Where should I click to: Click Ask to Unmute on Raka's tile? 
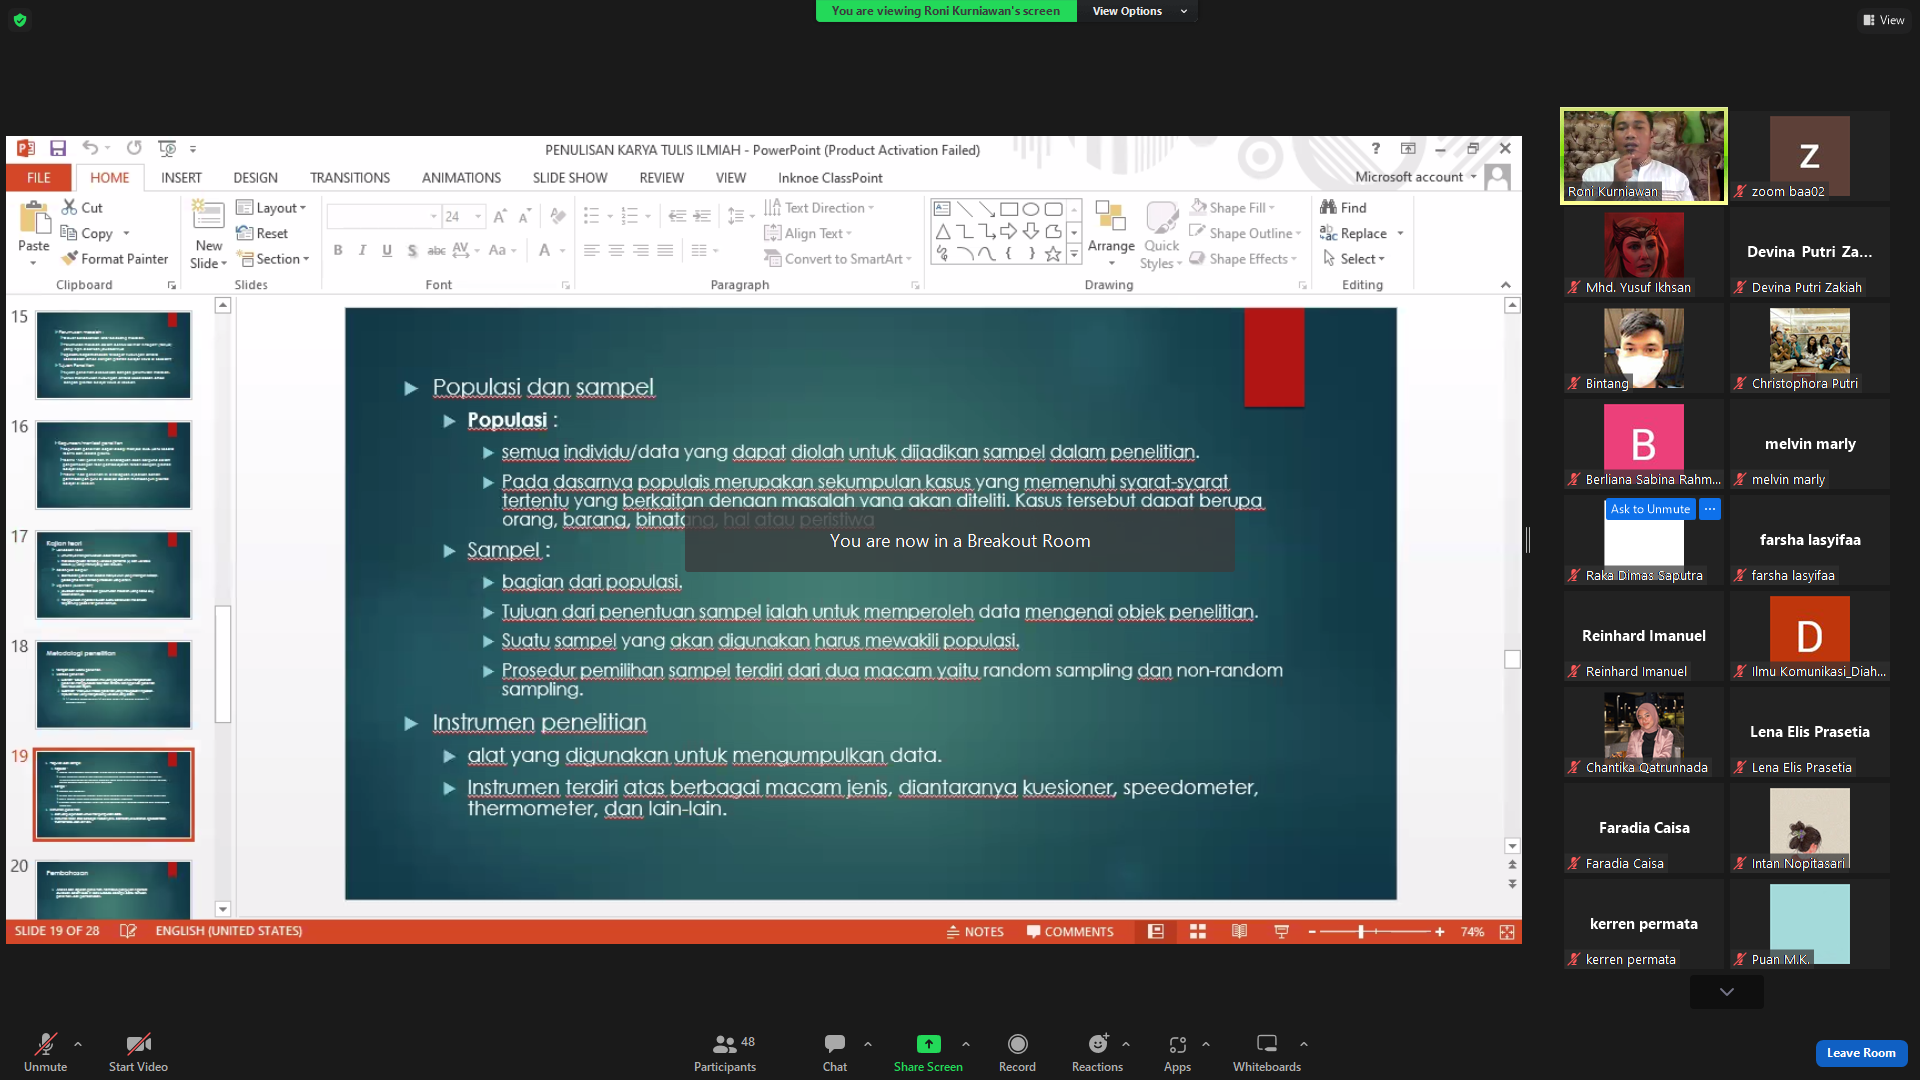(1650, 509)
